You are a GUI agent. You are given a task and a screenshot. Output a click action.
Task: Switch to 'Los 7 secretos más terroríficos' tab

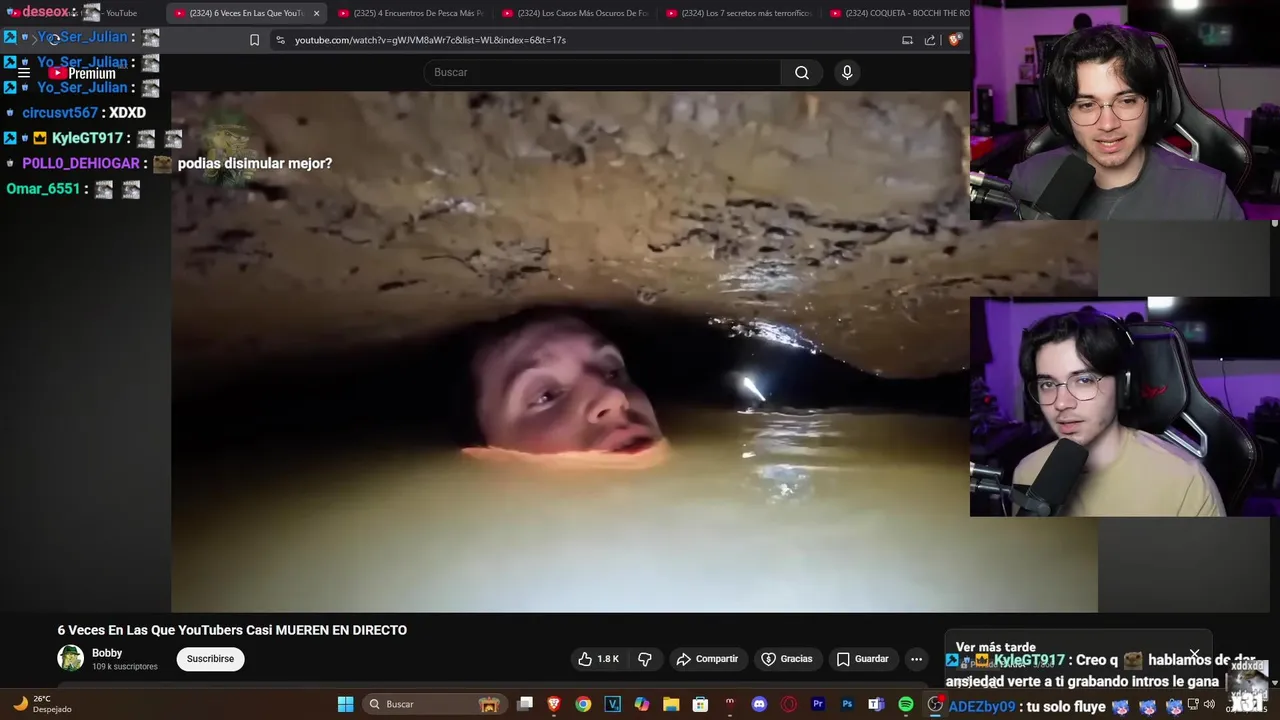[738, 13]
